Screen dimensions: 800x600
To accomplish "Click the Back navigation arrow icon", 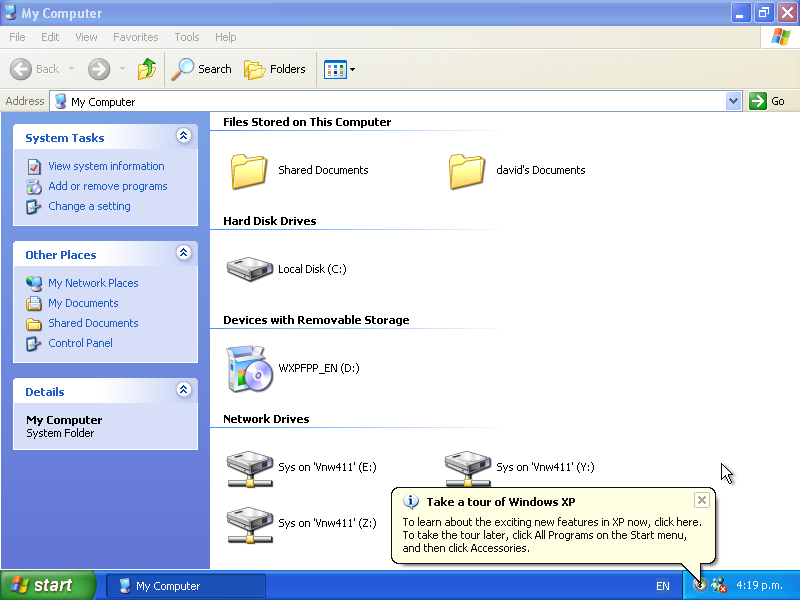I will coord(21,69).
